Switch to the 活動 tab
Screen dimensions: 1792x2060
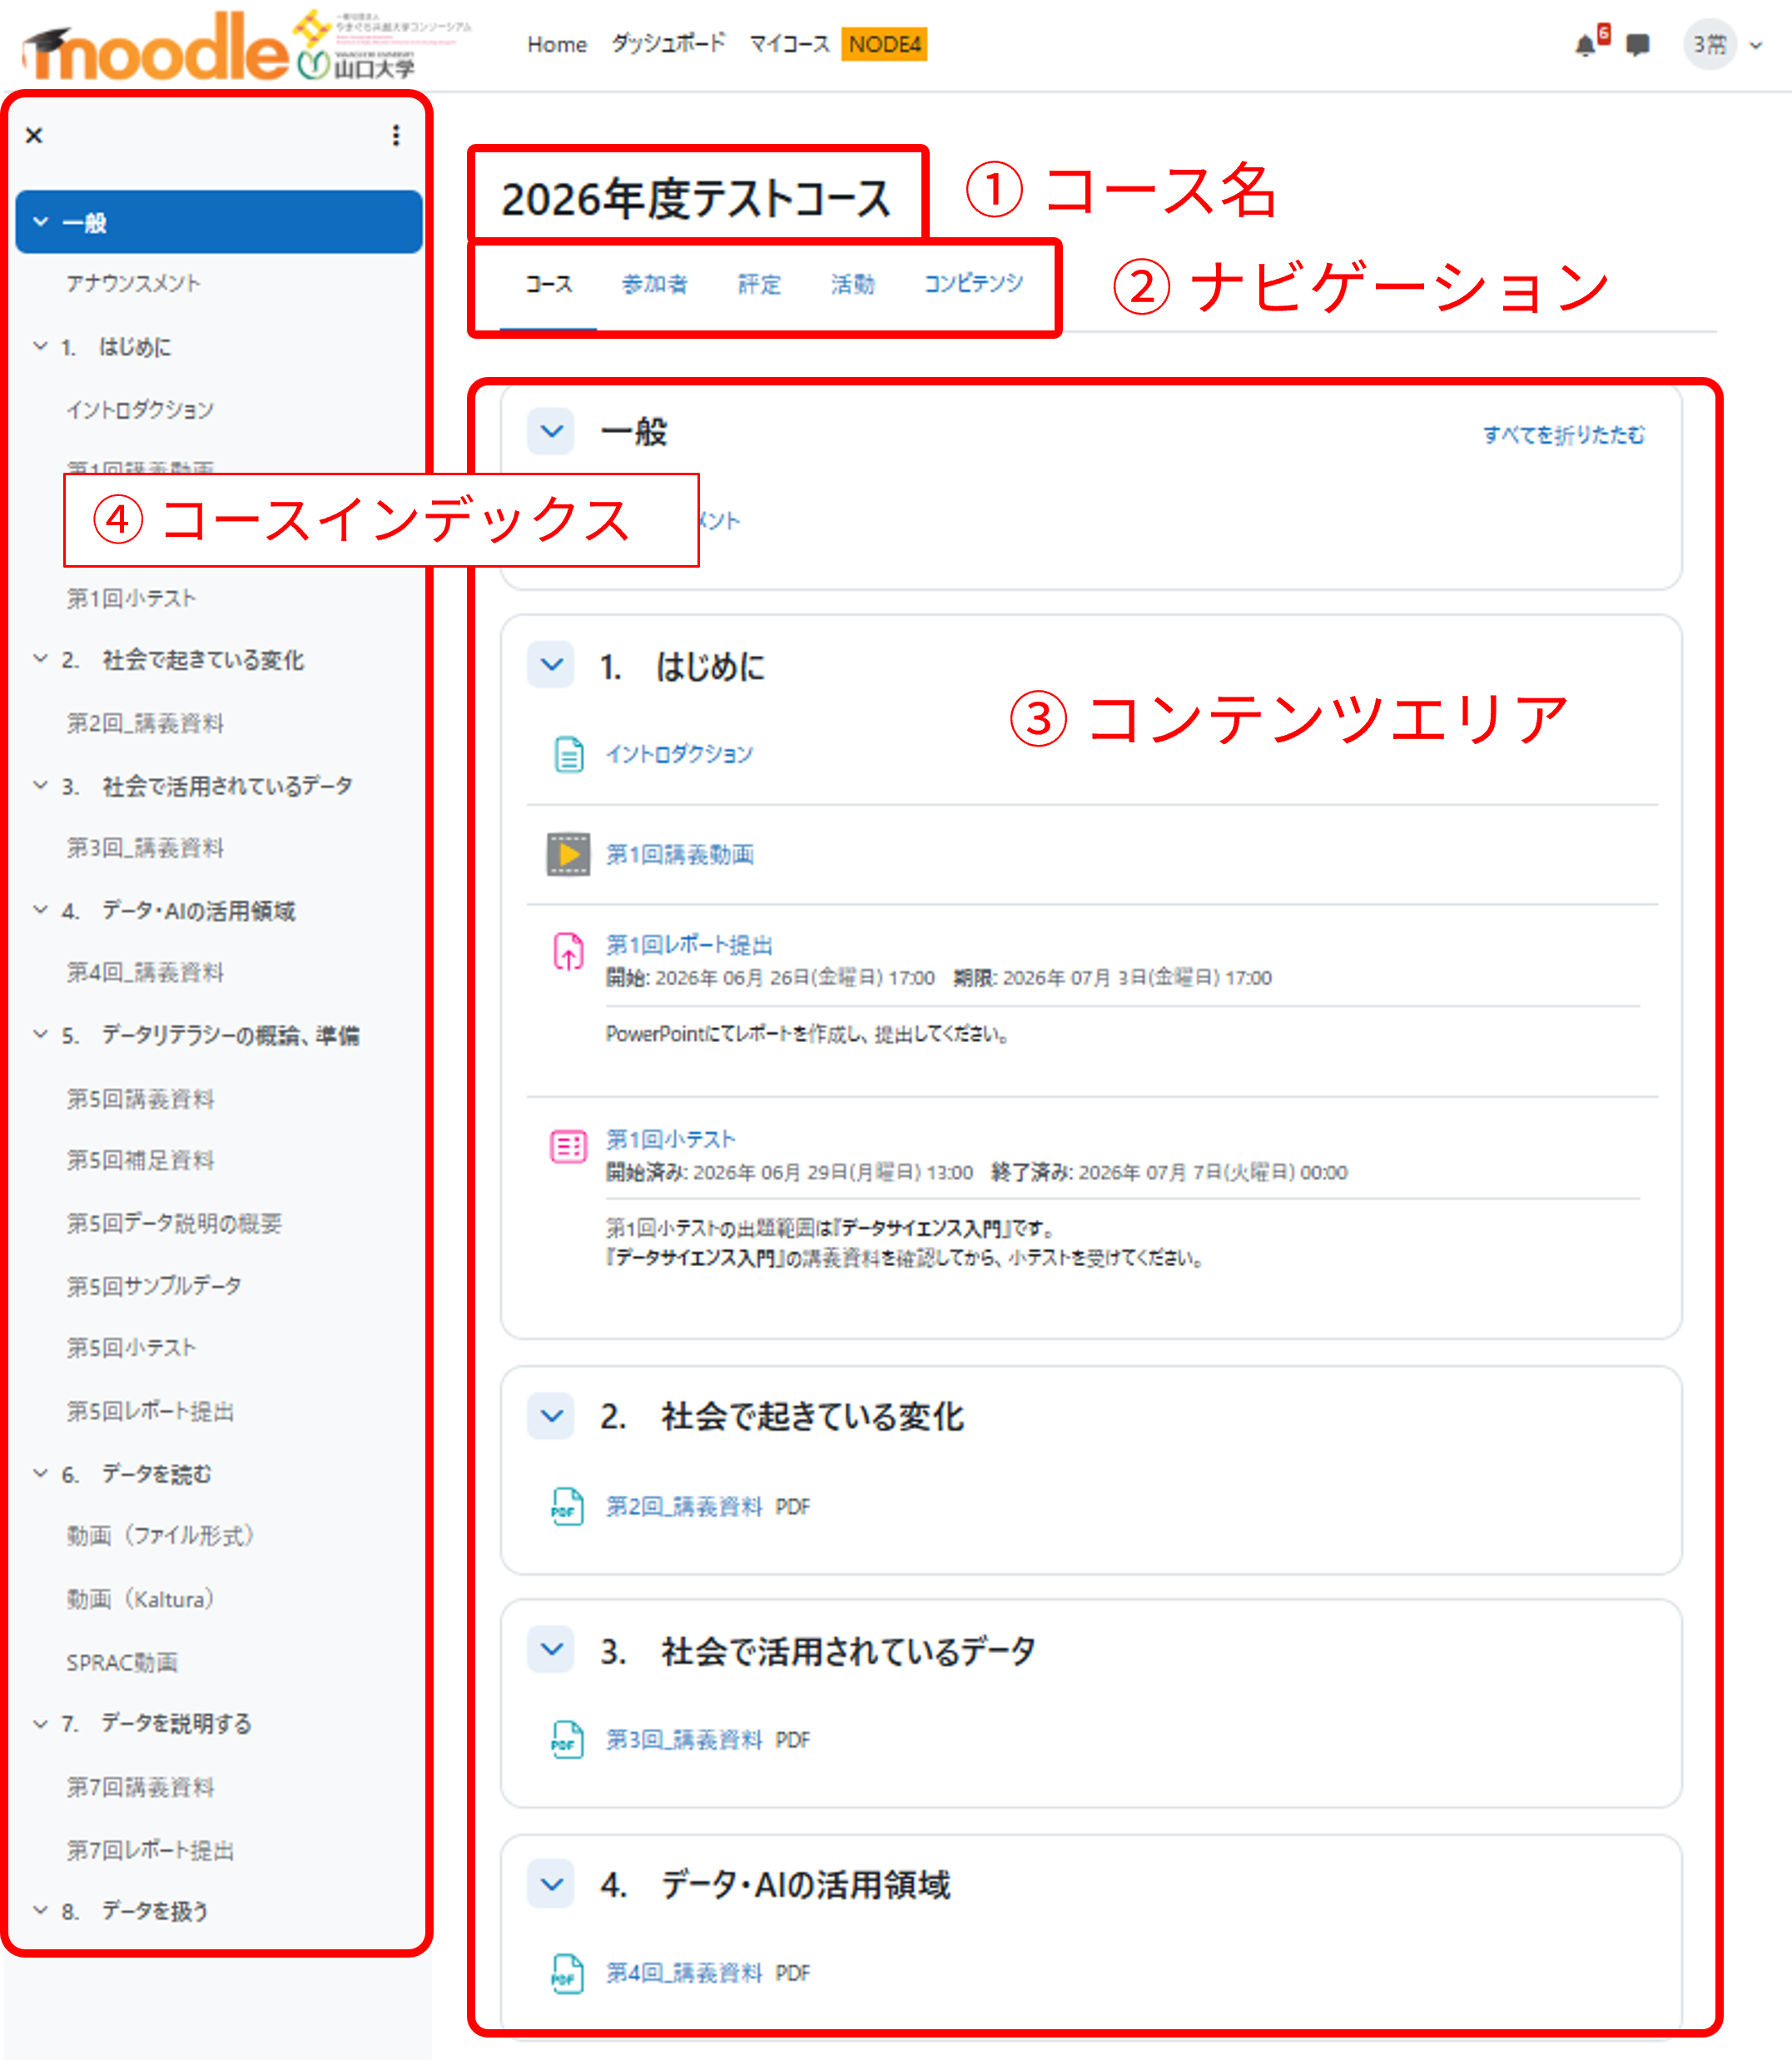click(x=853, y=285)
